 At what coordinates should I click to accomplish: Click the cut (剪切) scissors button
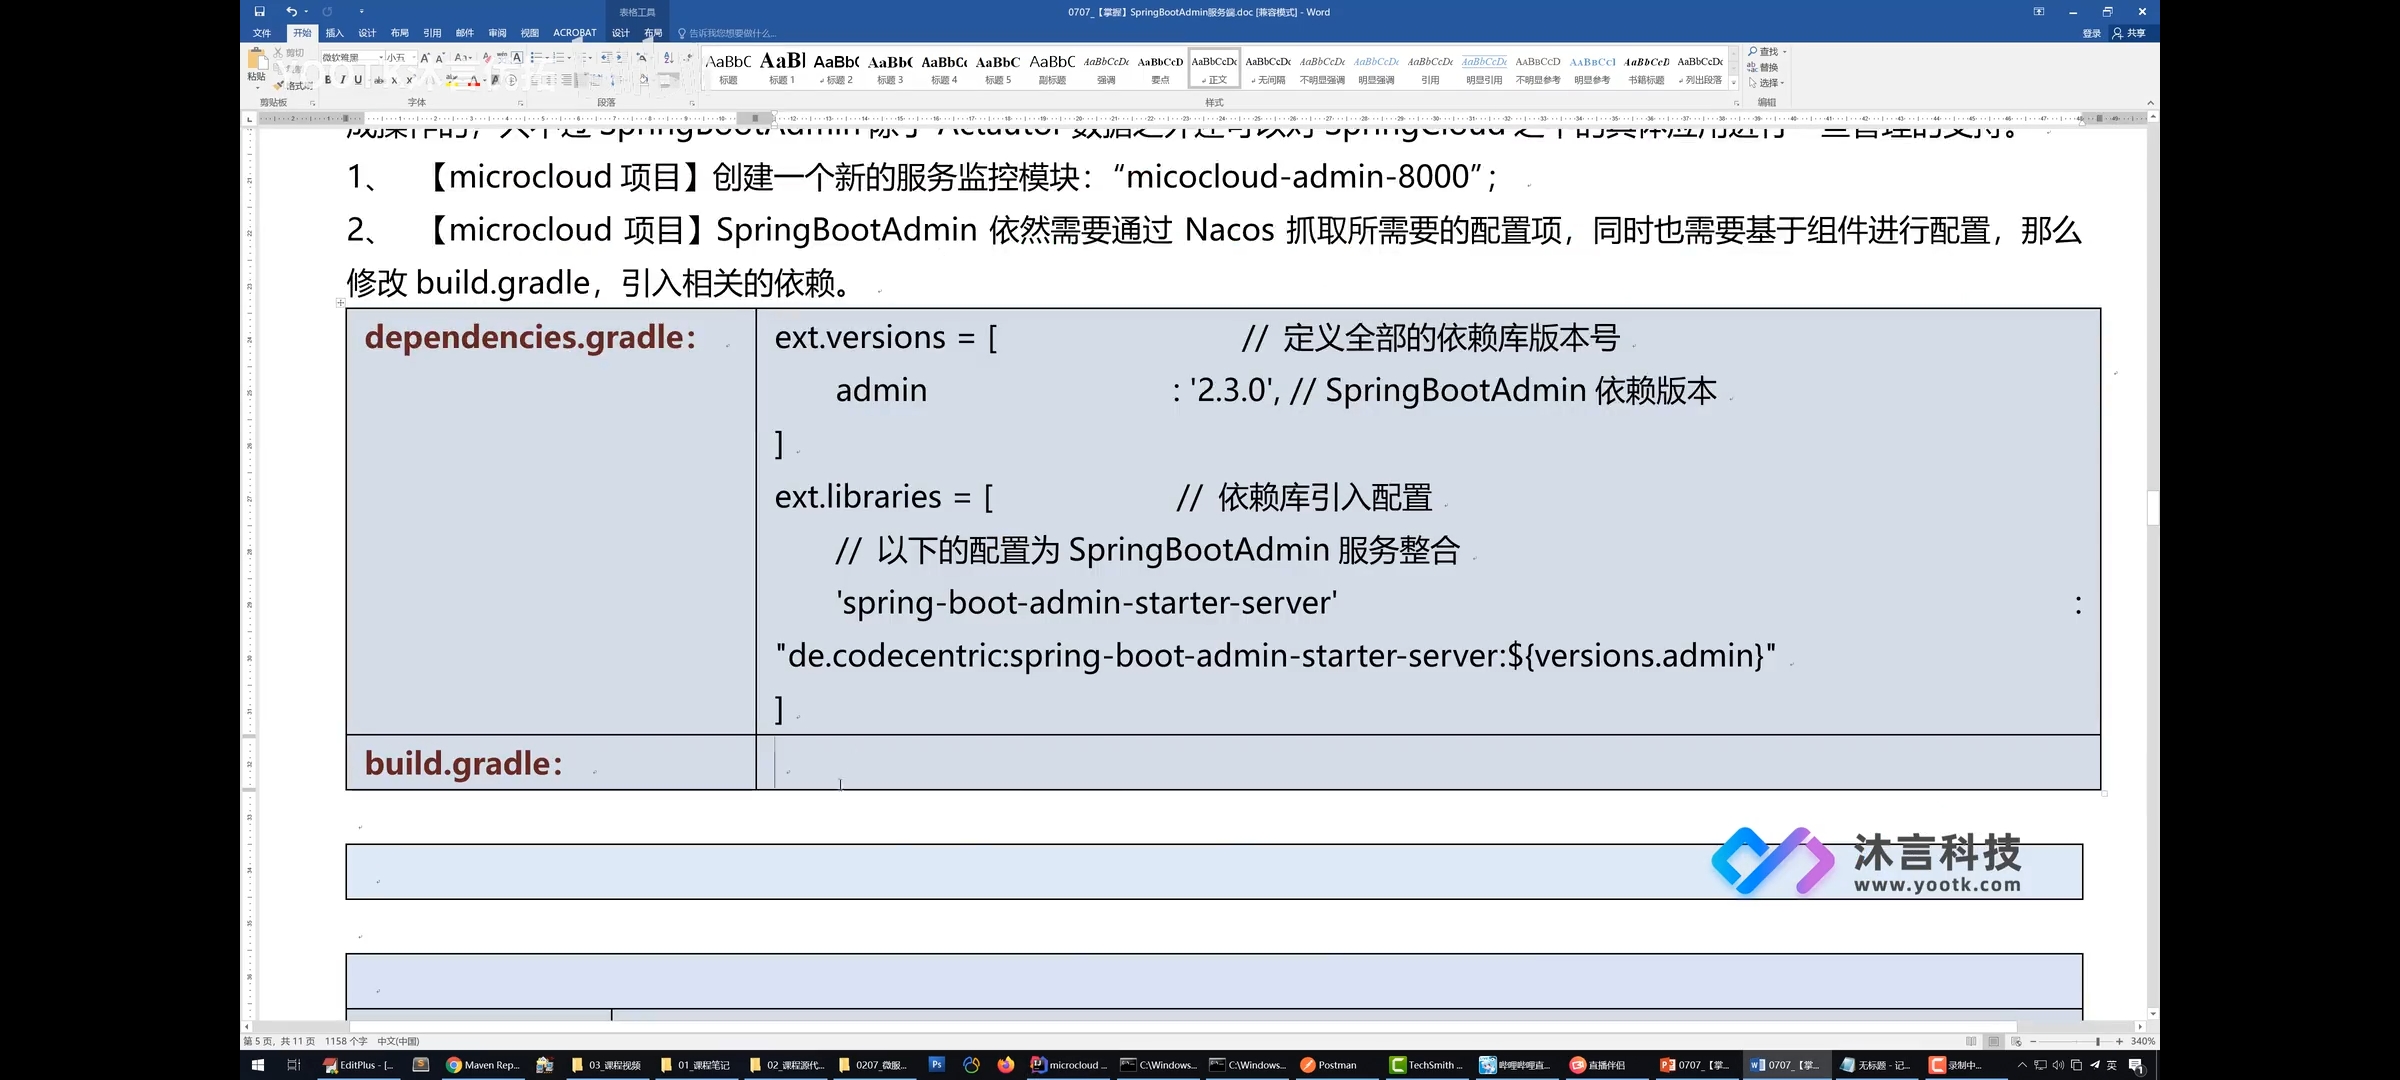[x=290, y=52]
